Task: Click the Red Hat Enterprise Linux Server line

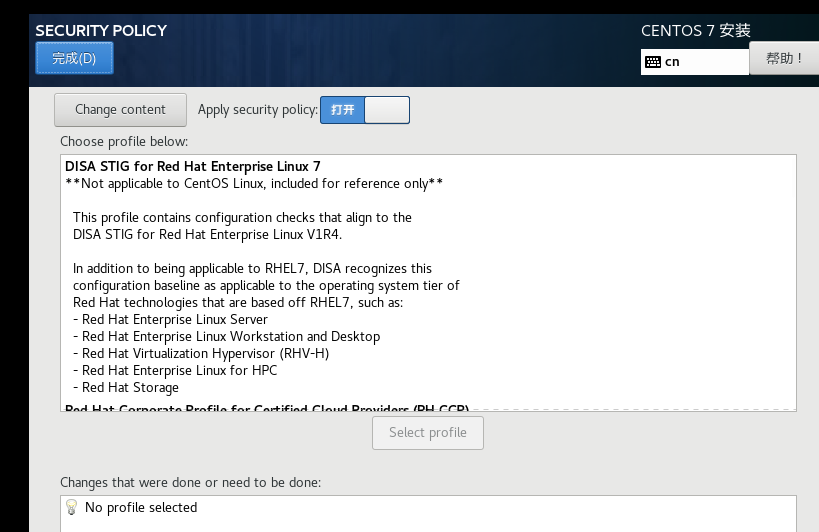Action: tap(170, 320)
